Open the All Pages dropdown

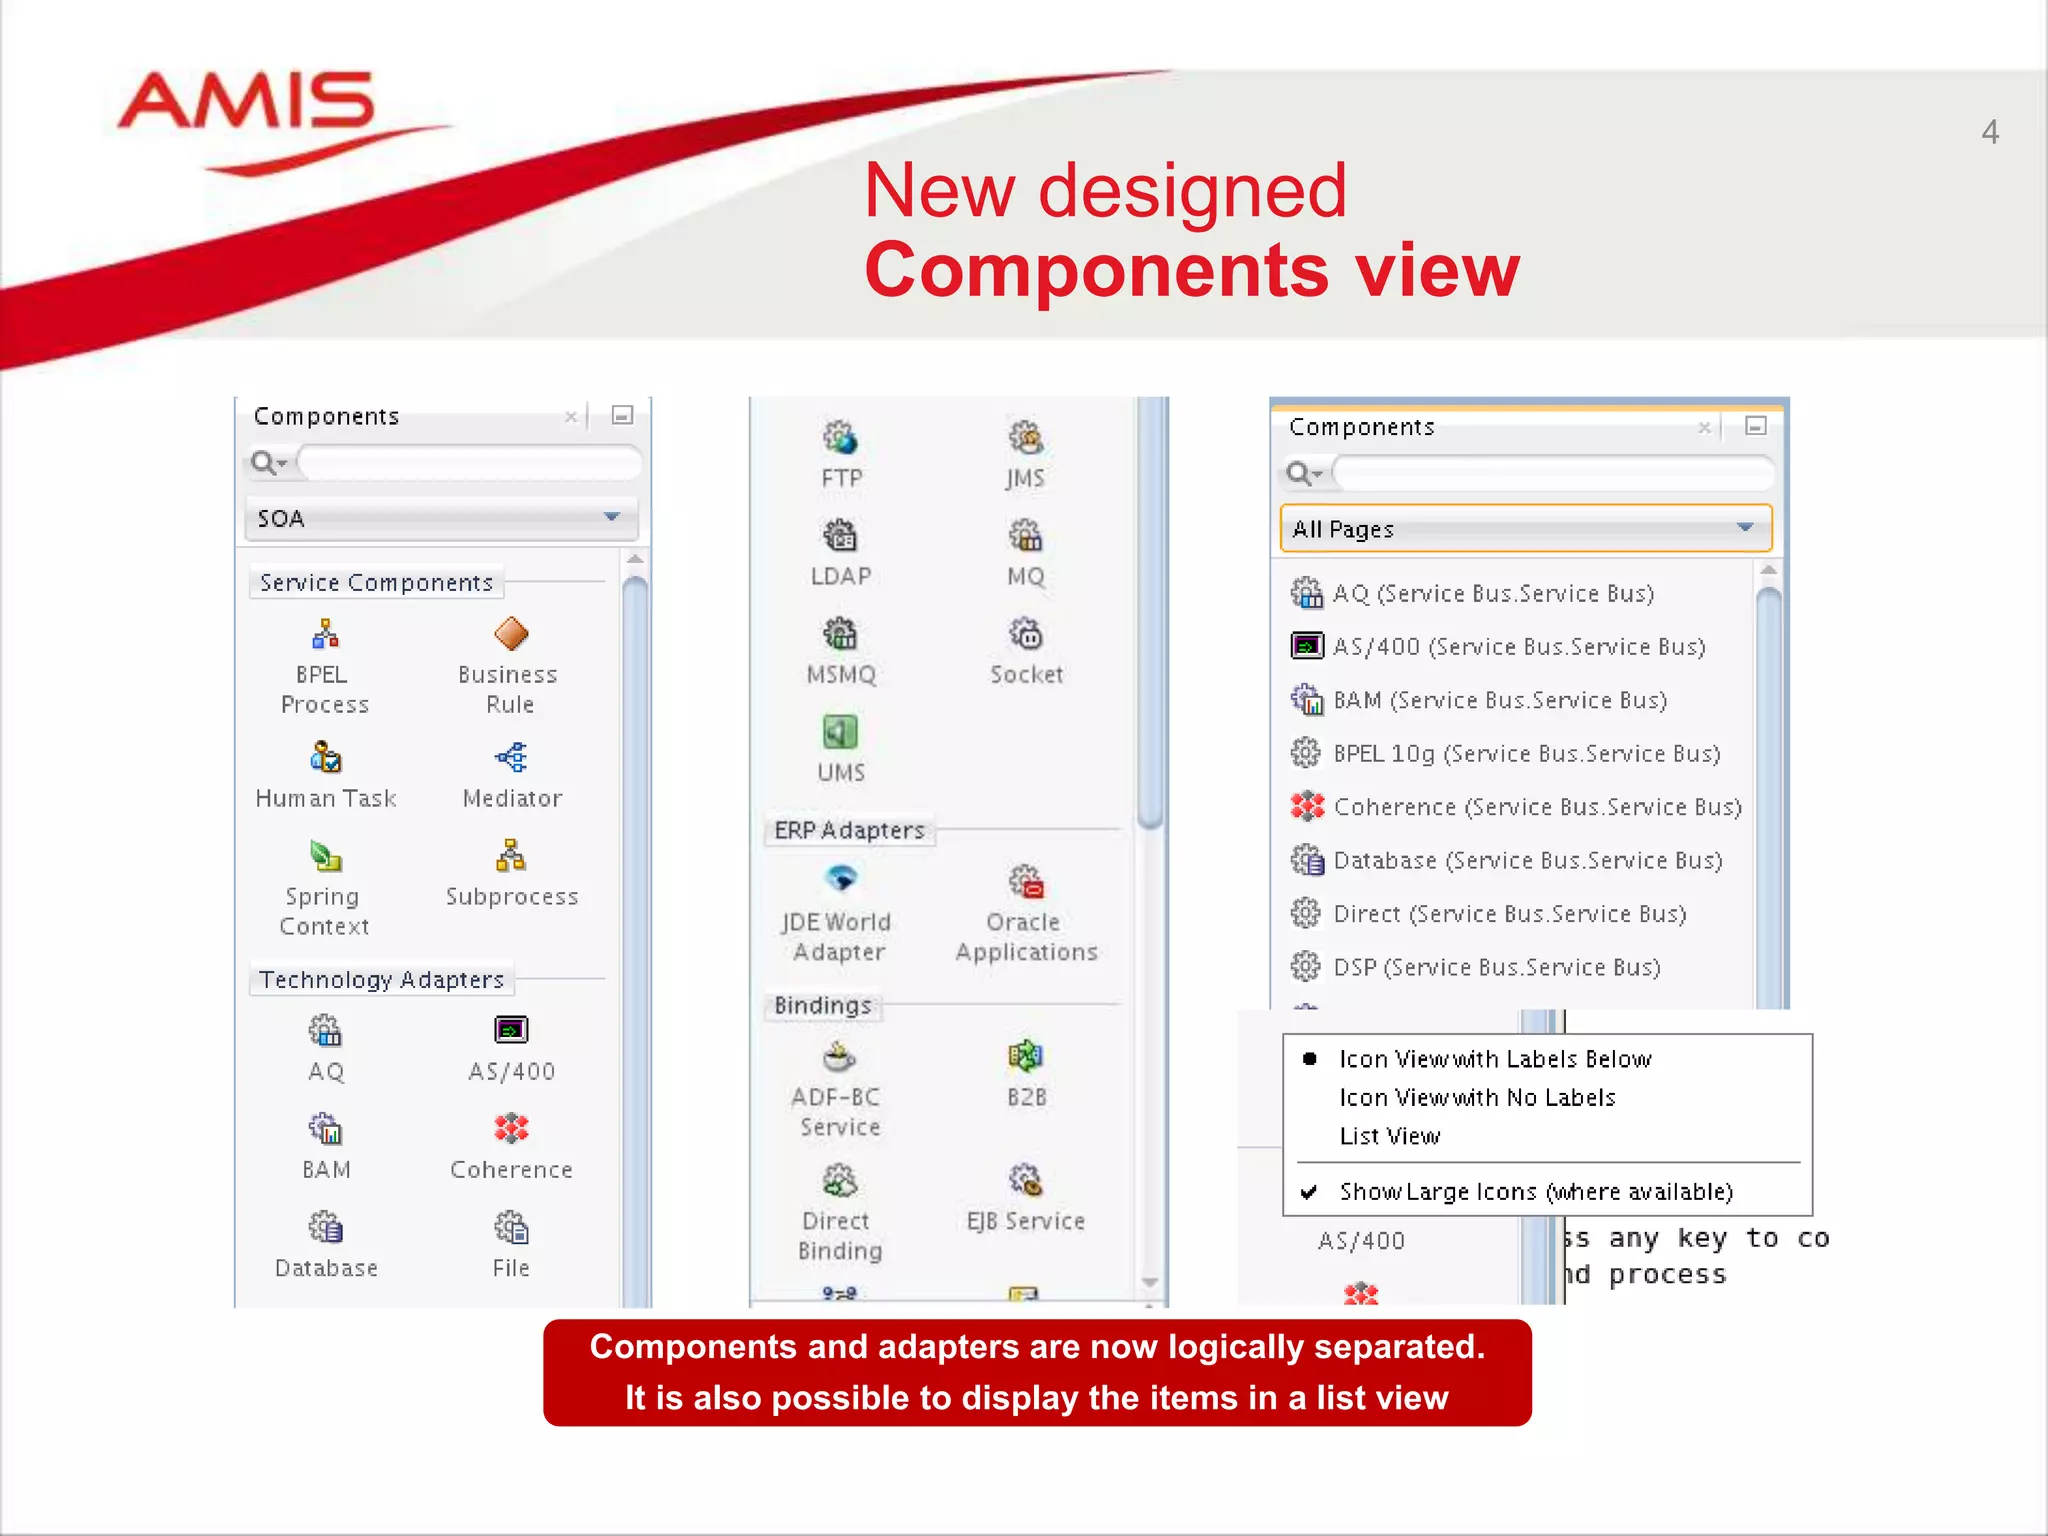point(1526,528)
